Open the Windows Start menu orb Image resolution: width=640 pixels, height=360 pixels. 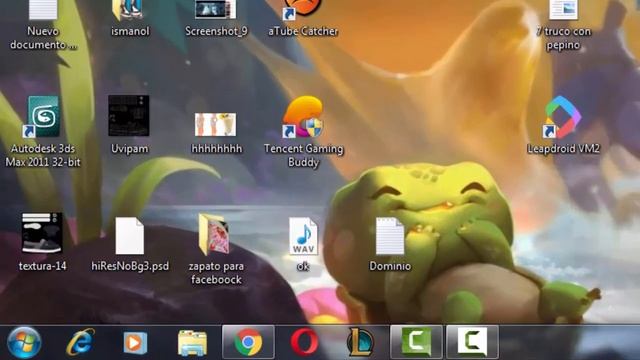pos(24,342)
